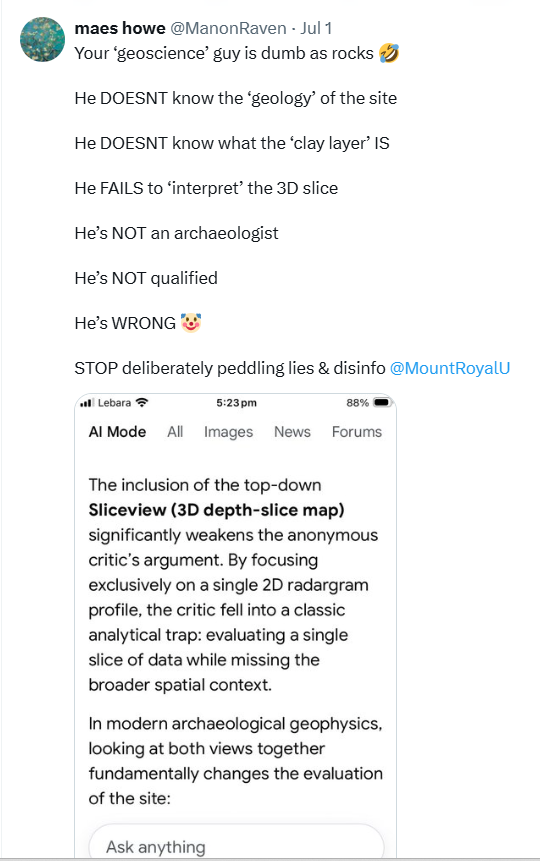
Task: Switch to the News tab
Action: tap(292, 432)
